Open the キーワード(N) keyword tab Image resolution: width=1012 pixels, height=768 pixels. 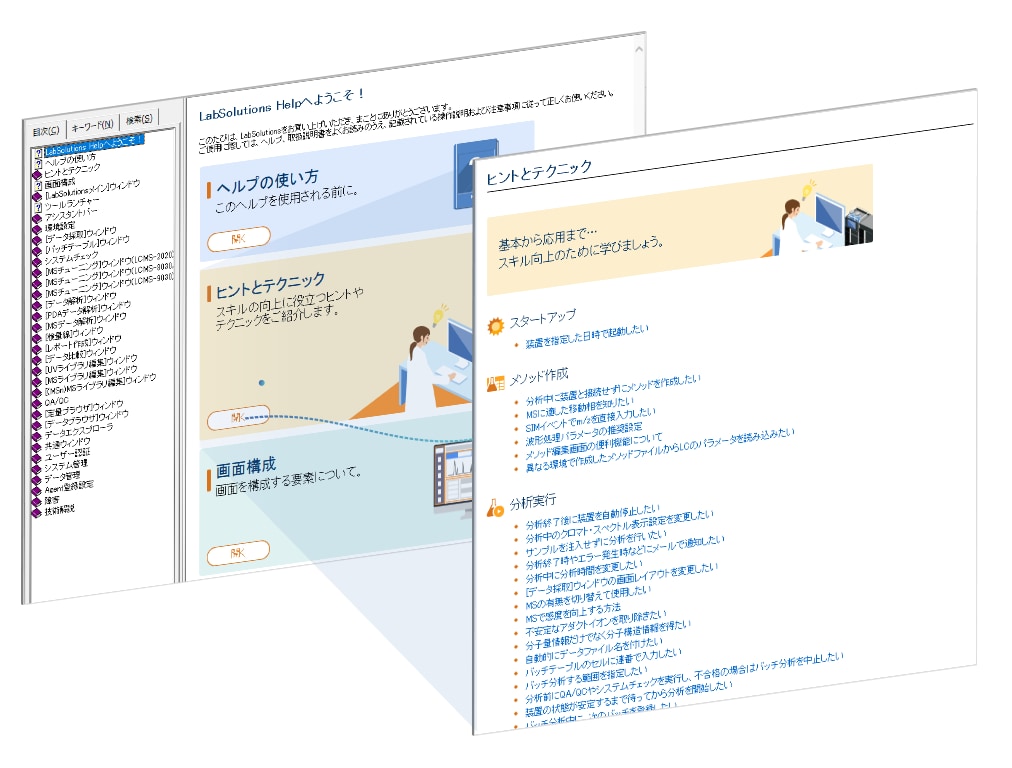pyautogui.click(x=92, y=125)
